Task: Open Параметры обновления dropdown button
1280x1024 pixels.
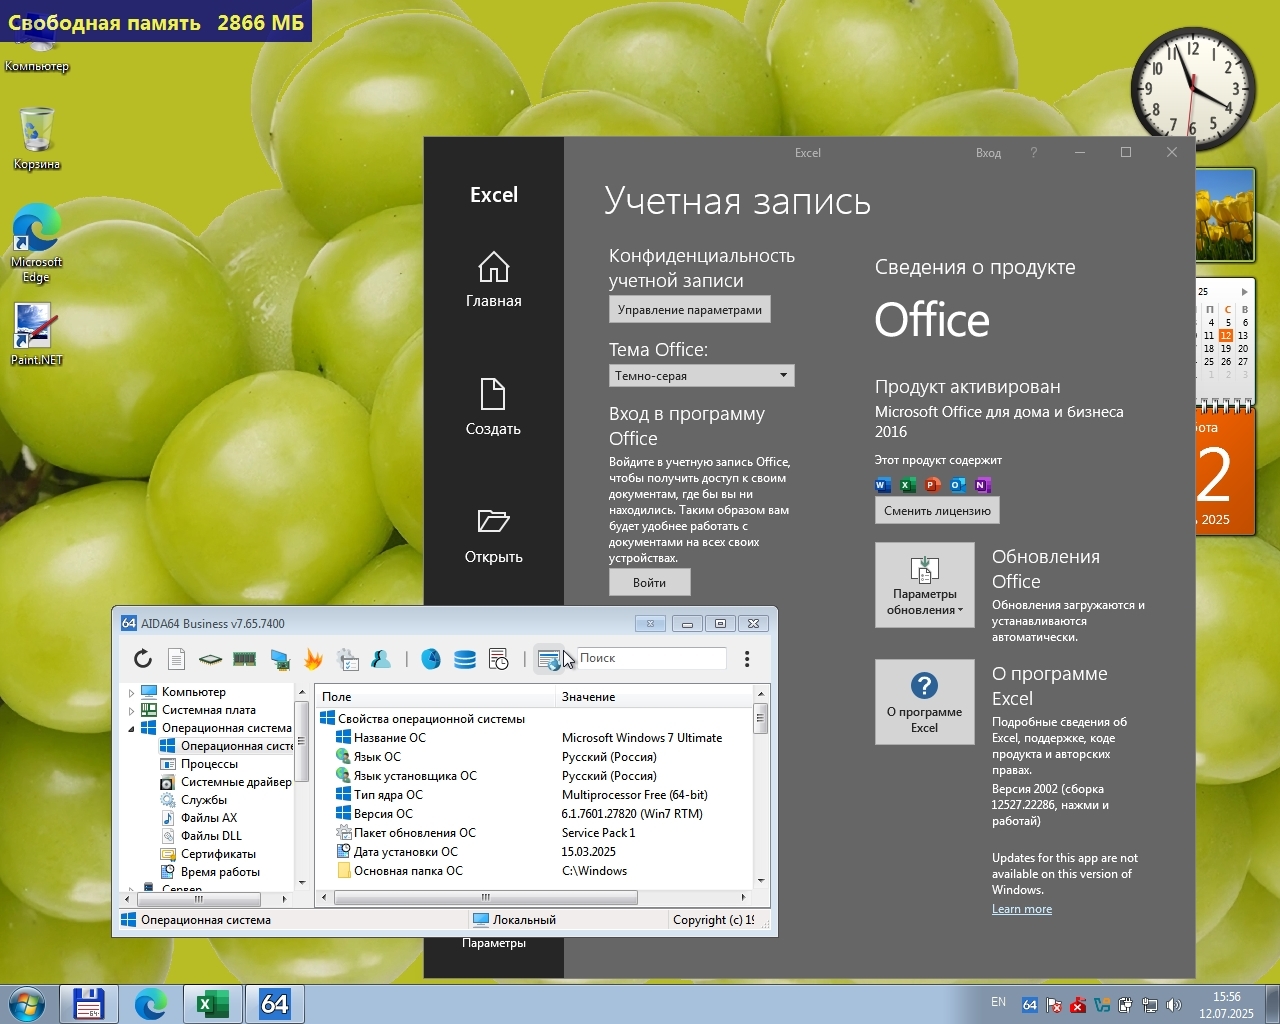Action: tap(924, 585)
